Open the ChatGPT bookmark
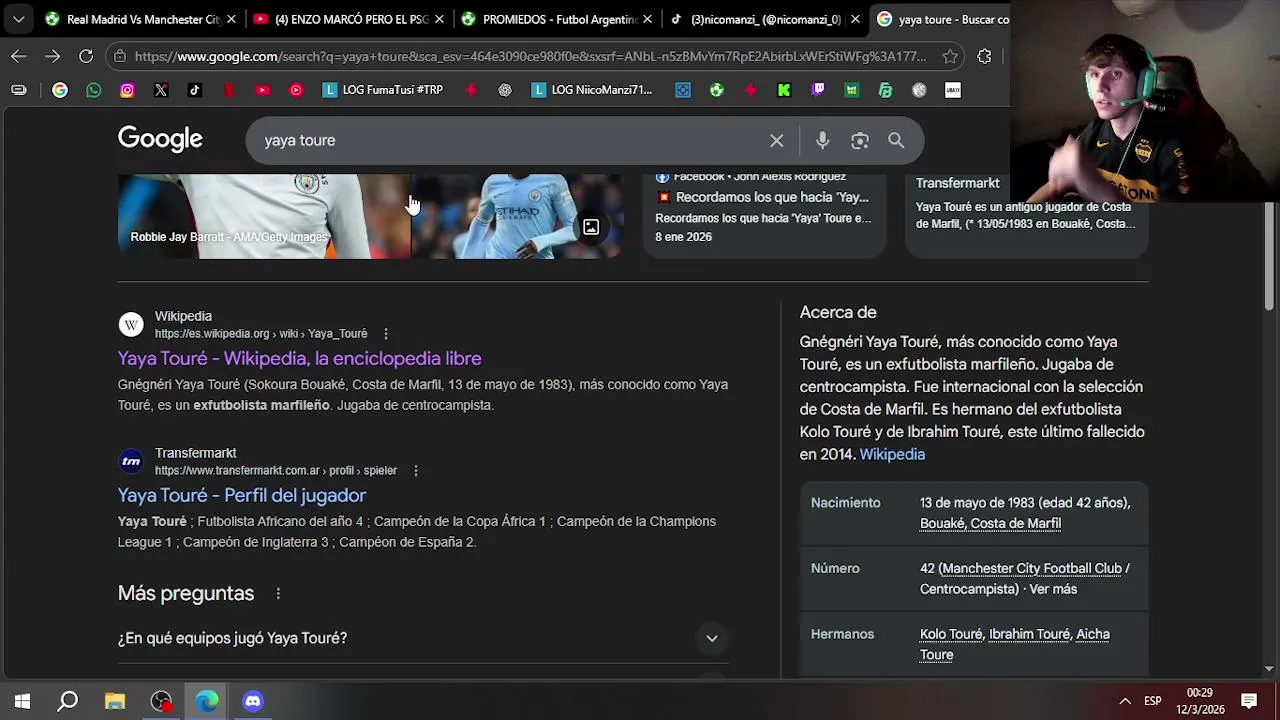Screen dimensions: 1280x720 coord(505,90)
